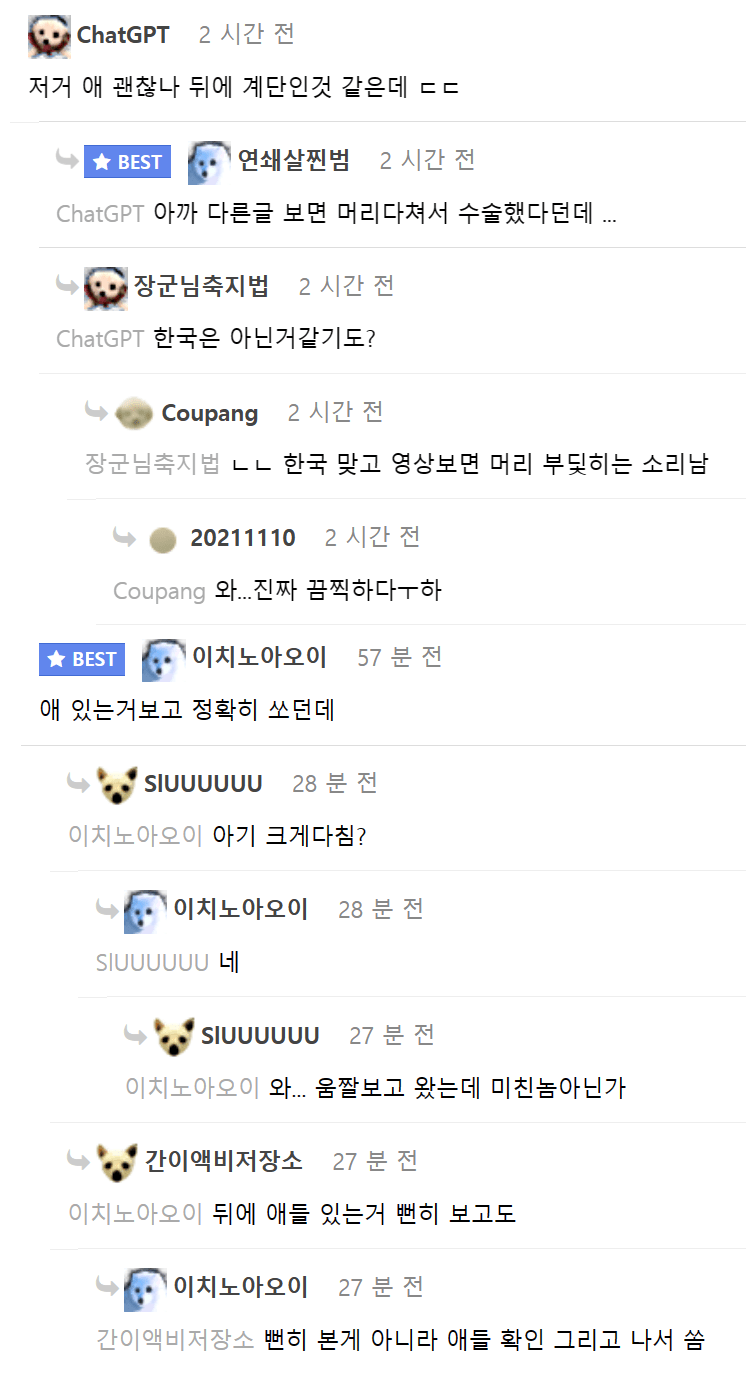The height and width of the screenshot is (1376, 746).
Task: Click the BEST badge next to 이치노아오이
Action: click(x=82, y=659)
